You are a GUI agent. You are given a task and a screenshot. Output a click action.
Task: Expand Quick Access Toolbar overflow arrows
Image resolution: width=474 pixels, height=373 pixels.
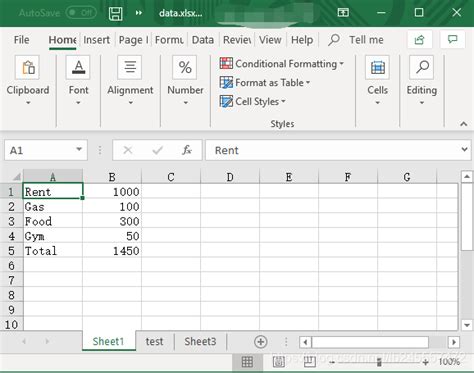pos(139,13)
